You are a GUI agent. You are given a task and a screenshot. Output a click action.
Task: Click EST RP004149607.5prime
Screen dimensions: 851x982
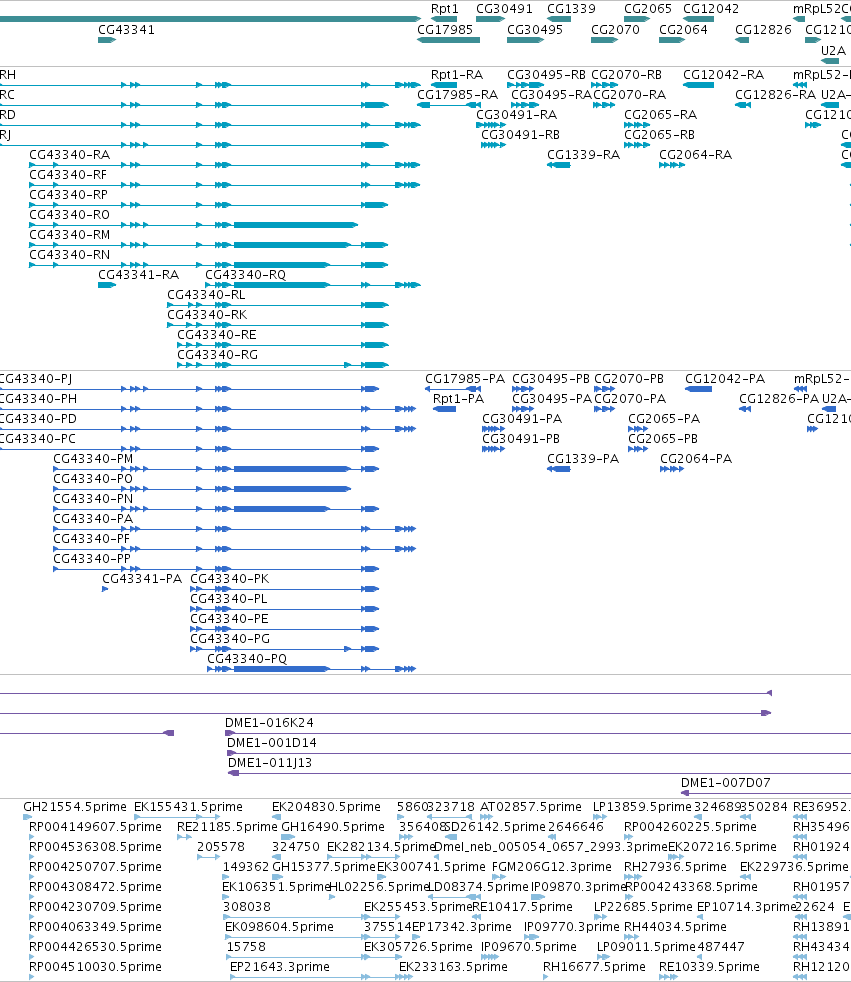point(95,827)
